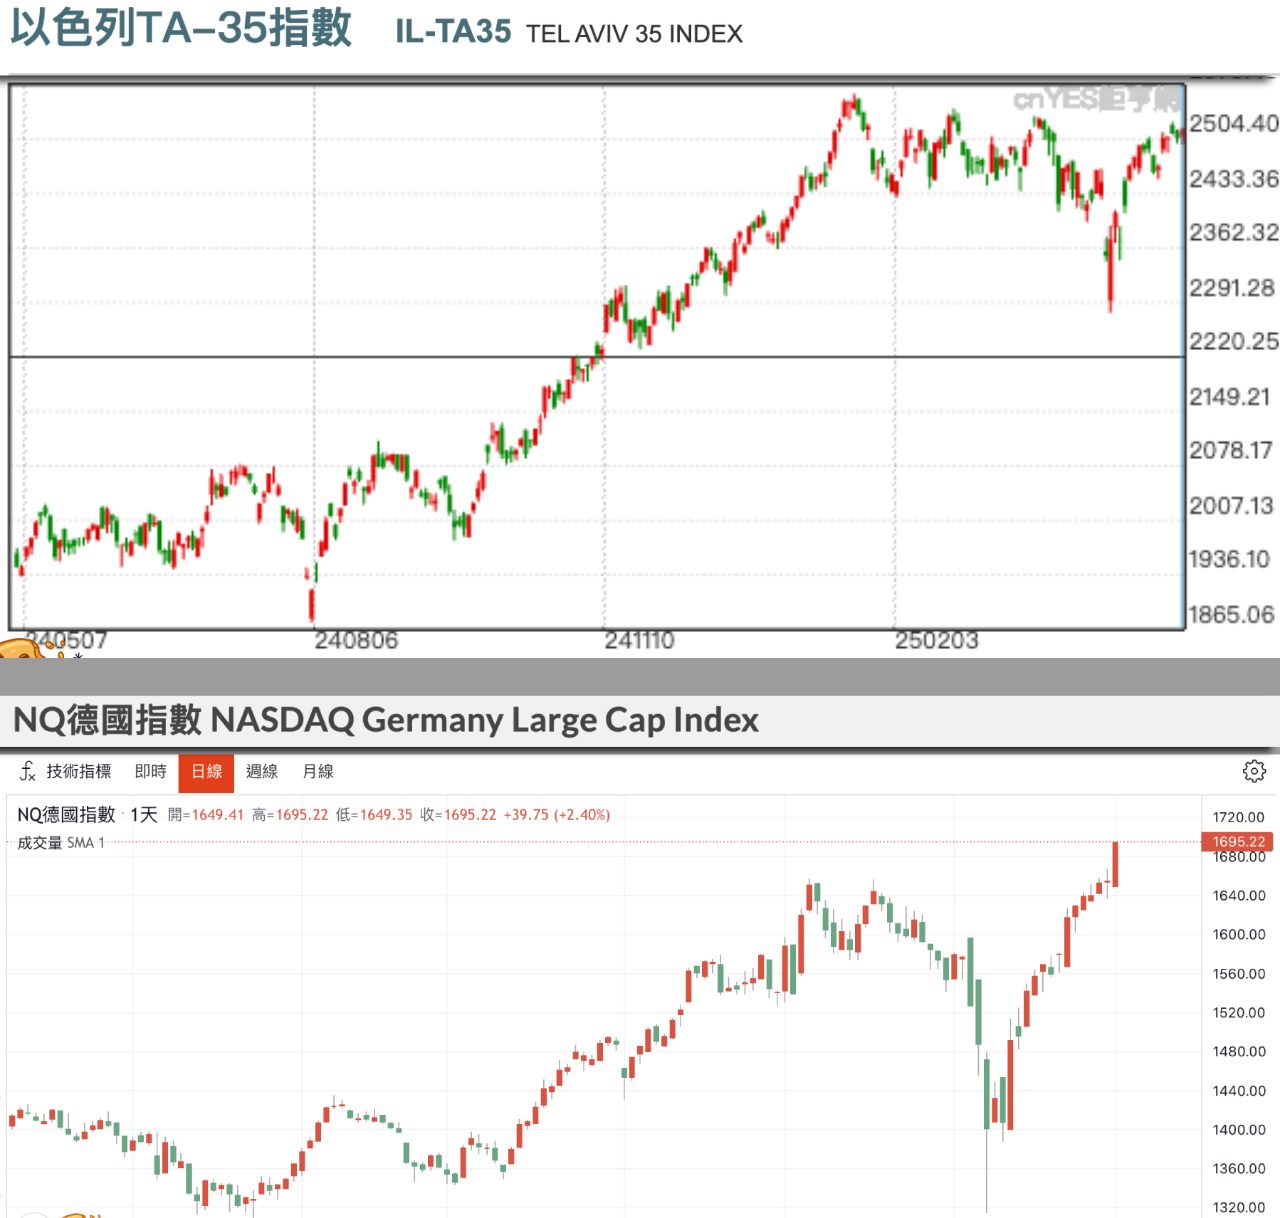Click the 1520.00 price axis label
Viewport: 1280px width, 1218px height.
1238,1012
